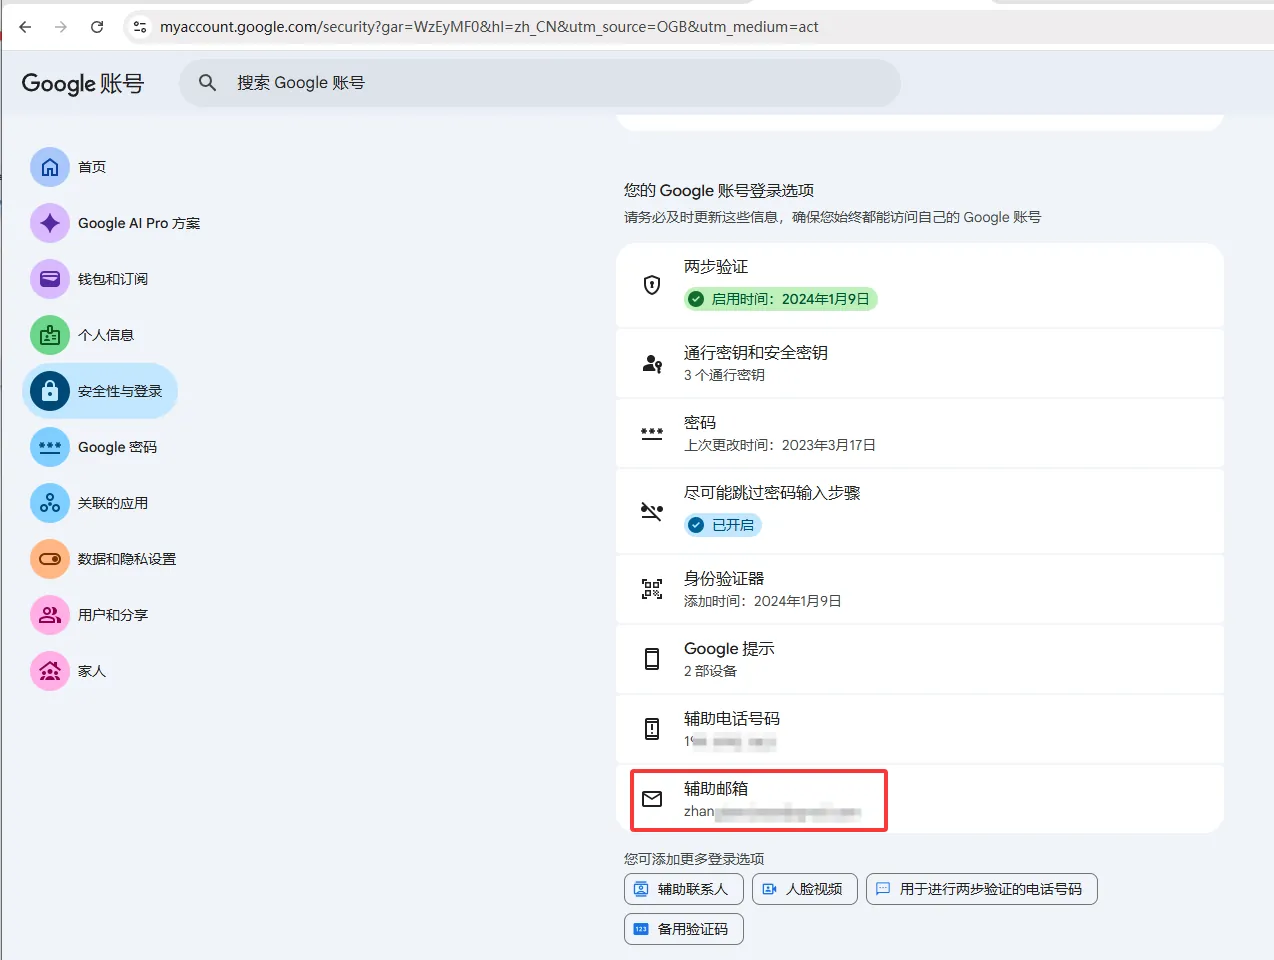Open the 两步验证 settings row
1274x960 pixels.
click(x=920, y=285)
